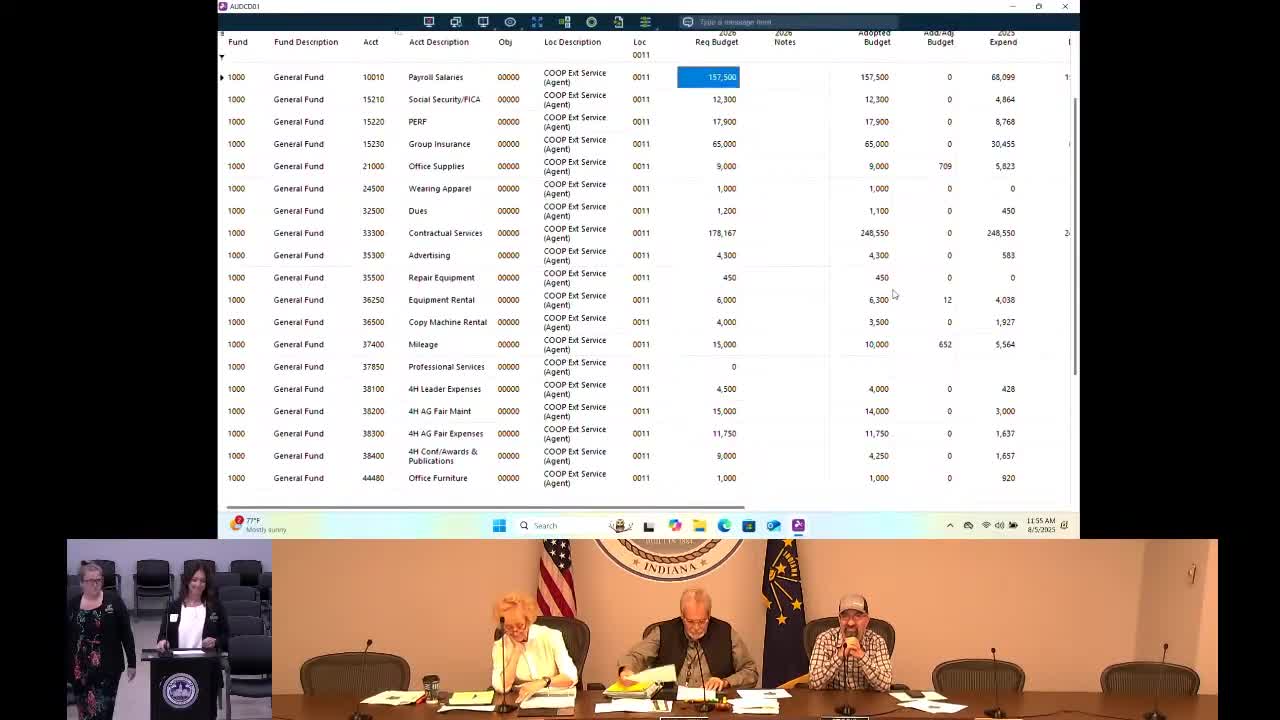
Task: Click the Group Insurance account description
Action: pos(439,144)
